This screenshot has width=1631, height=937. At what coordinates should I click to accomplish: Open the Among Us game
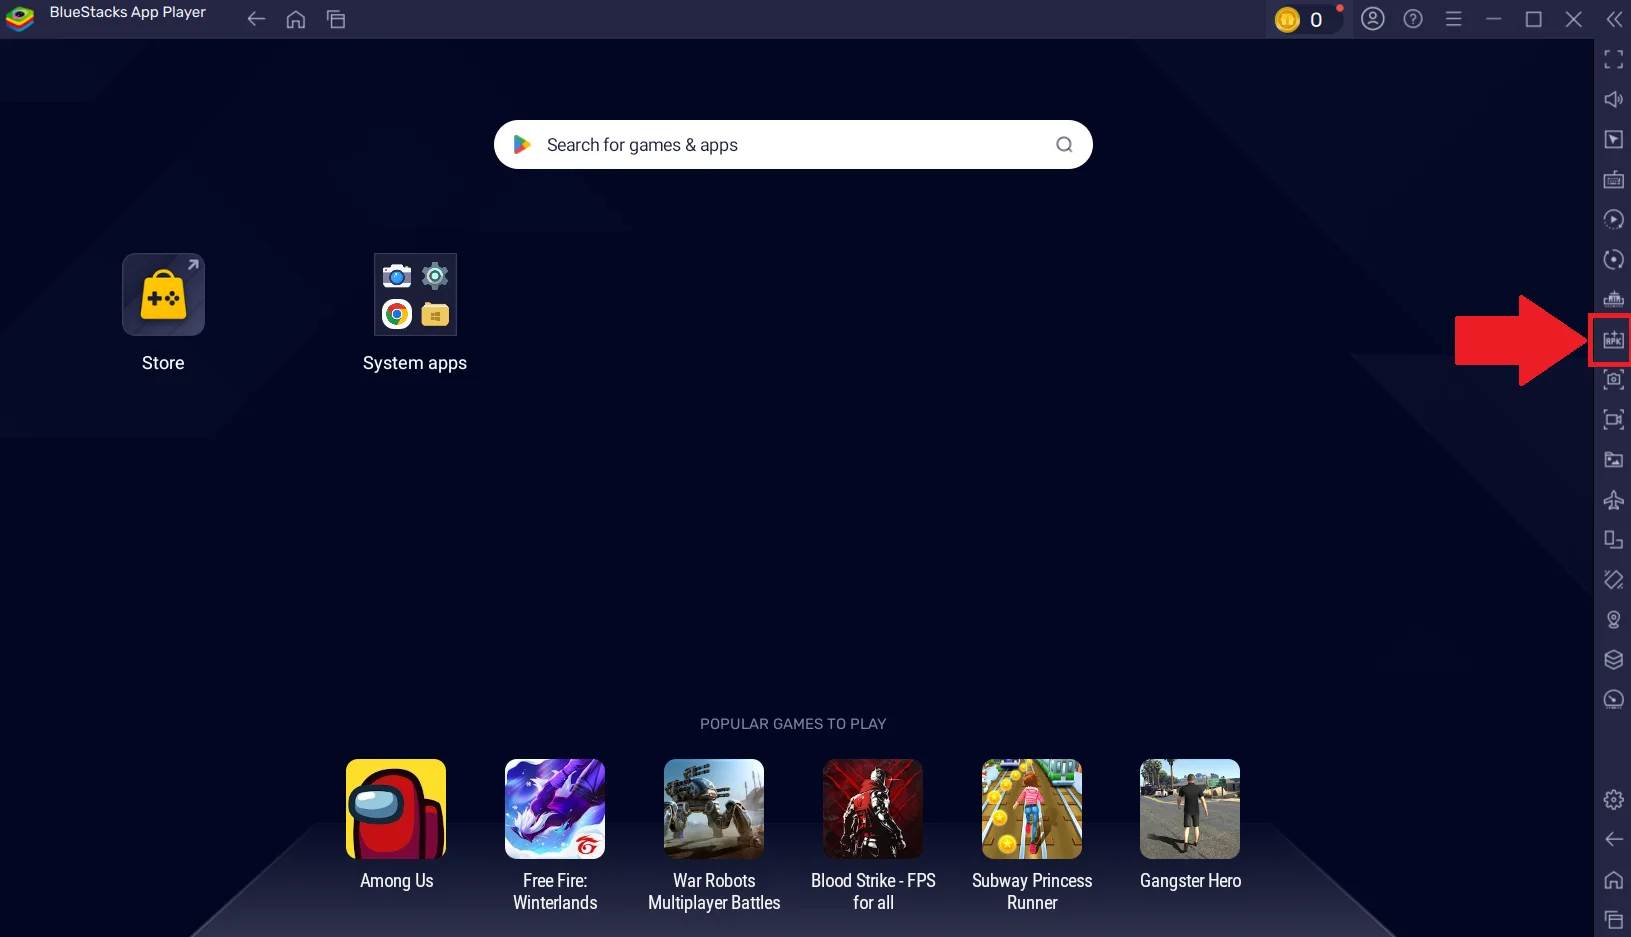(x=396, y=809)
